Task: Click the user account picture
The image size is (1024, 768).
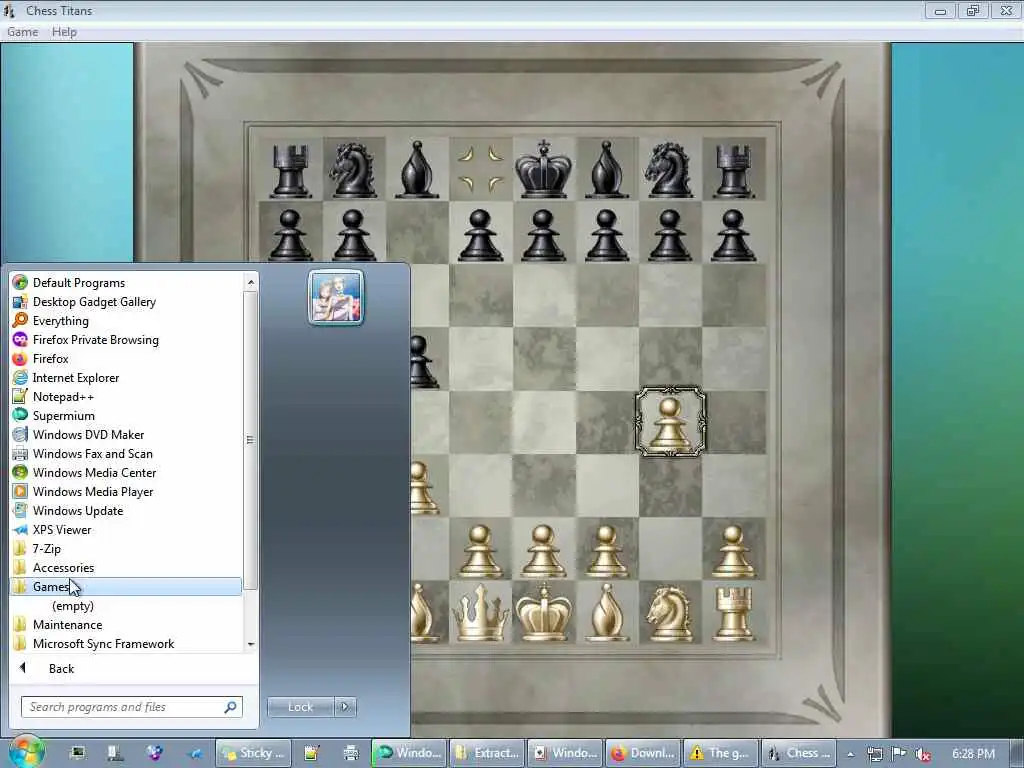Action: click(336, 297)
